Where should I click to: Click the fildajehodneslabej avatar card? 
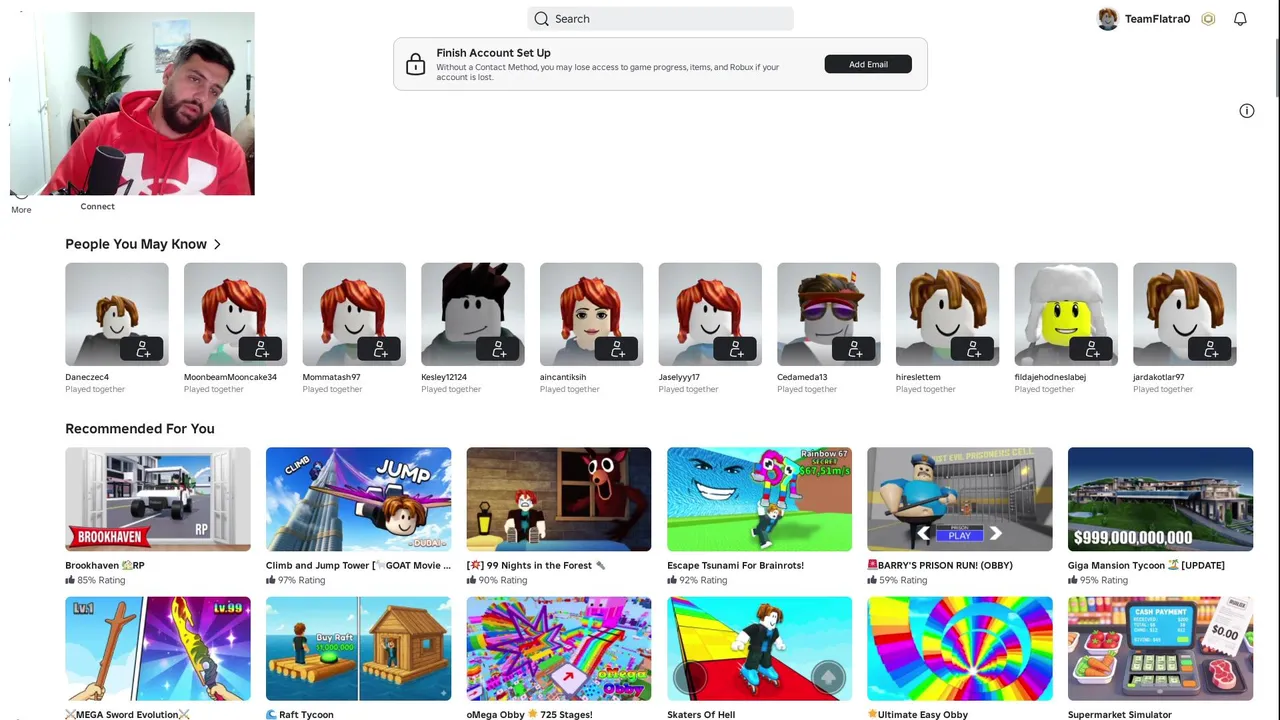1066,314
